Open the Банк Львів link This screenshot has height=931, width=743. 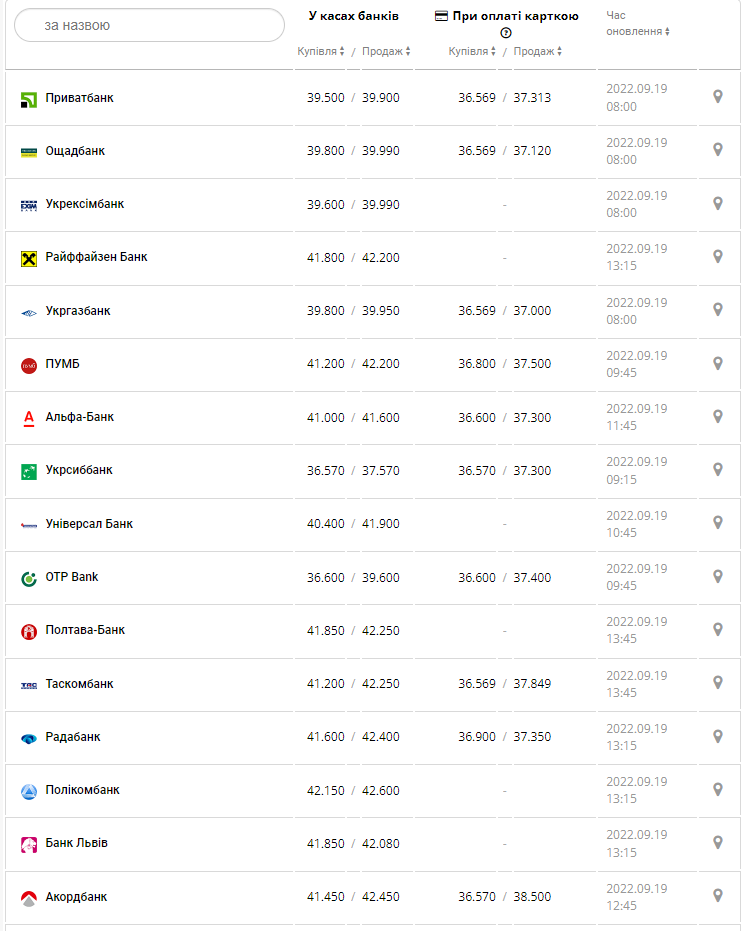pos(77,843)
